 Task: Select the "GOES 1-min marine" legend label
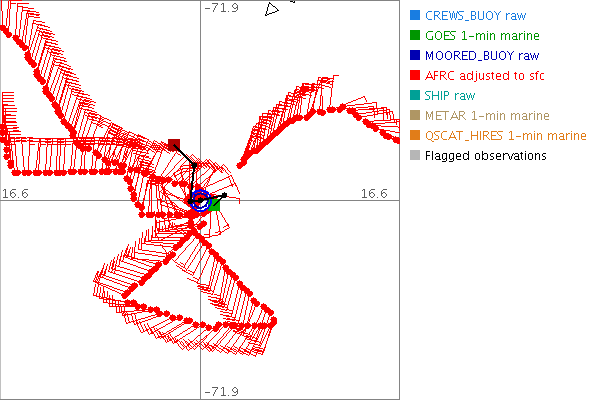pos(479,36)
